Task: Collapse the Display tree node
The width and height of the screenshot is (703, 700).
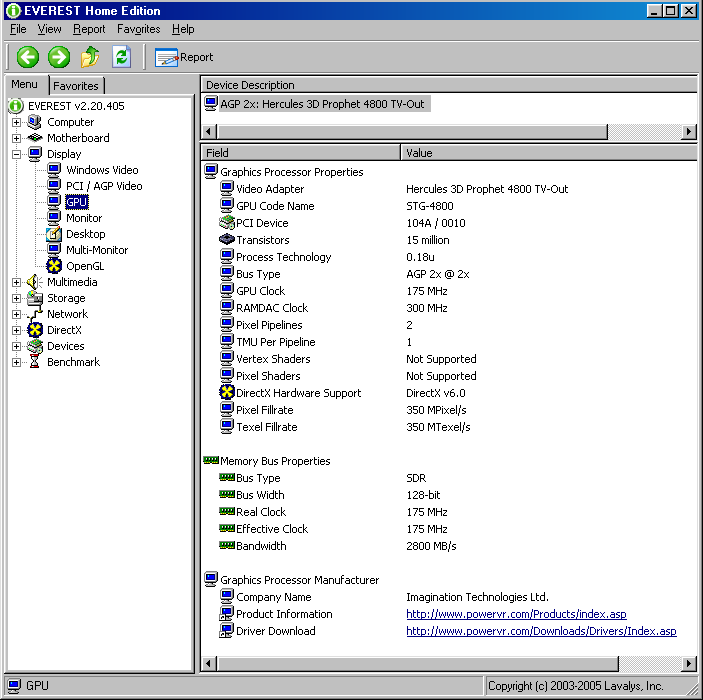Action: click(x=16, y=154)
